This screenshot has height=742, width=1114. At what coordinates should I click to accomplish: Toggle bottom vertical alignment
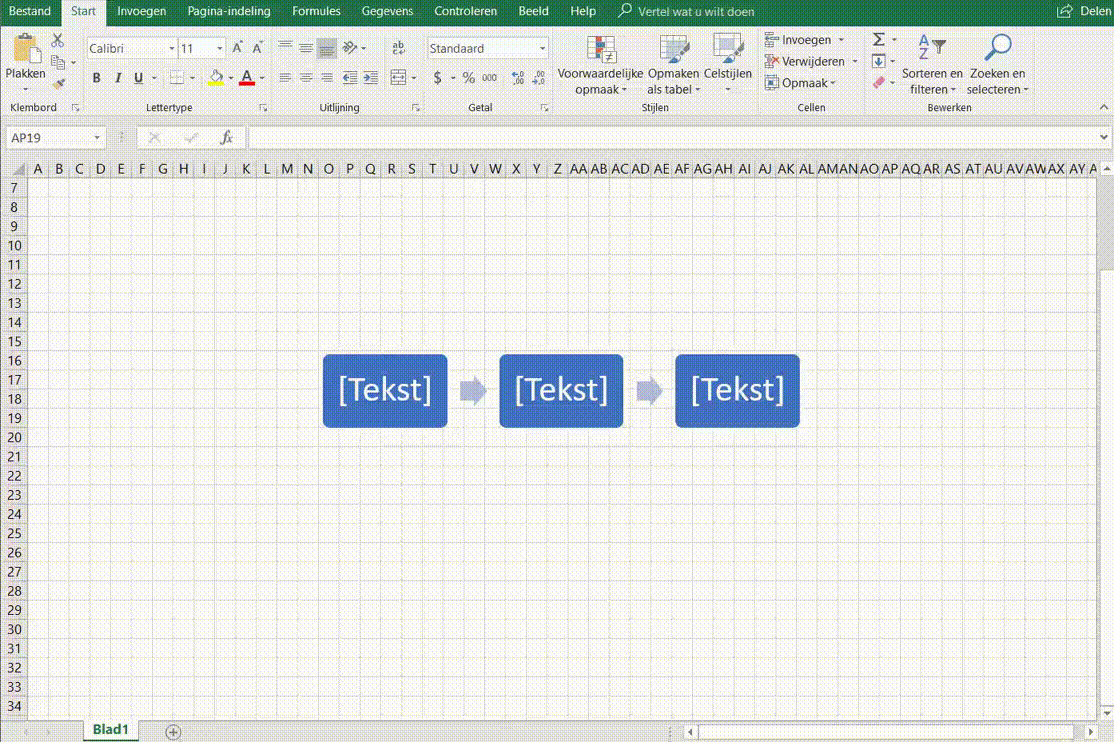[327, 48]
